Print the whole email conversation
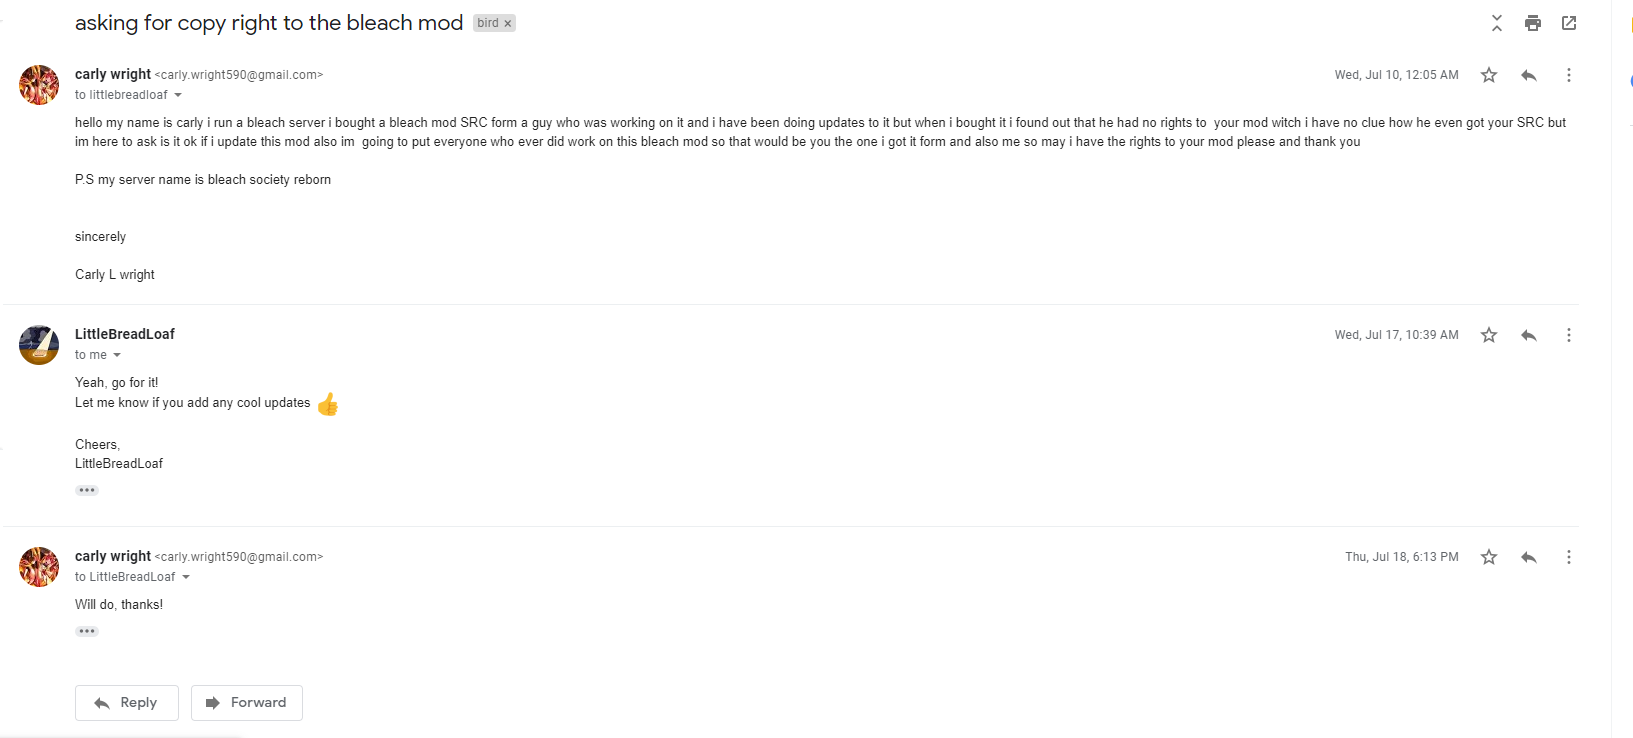This screenshot has height=738, width=1633. 1533,23
